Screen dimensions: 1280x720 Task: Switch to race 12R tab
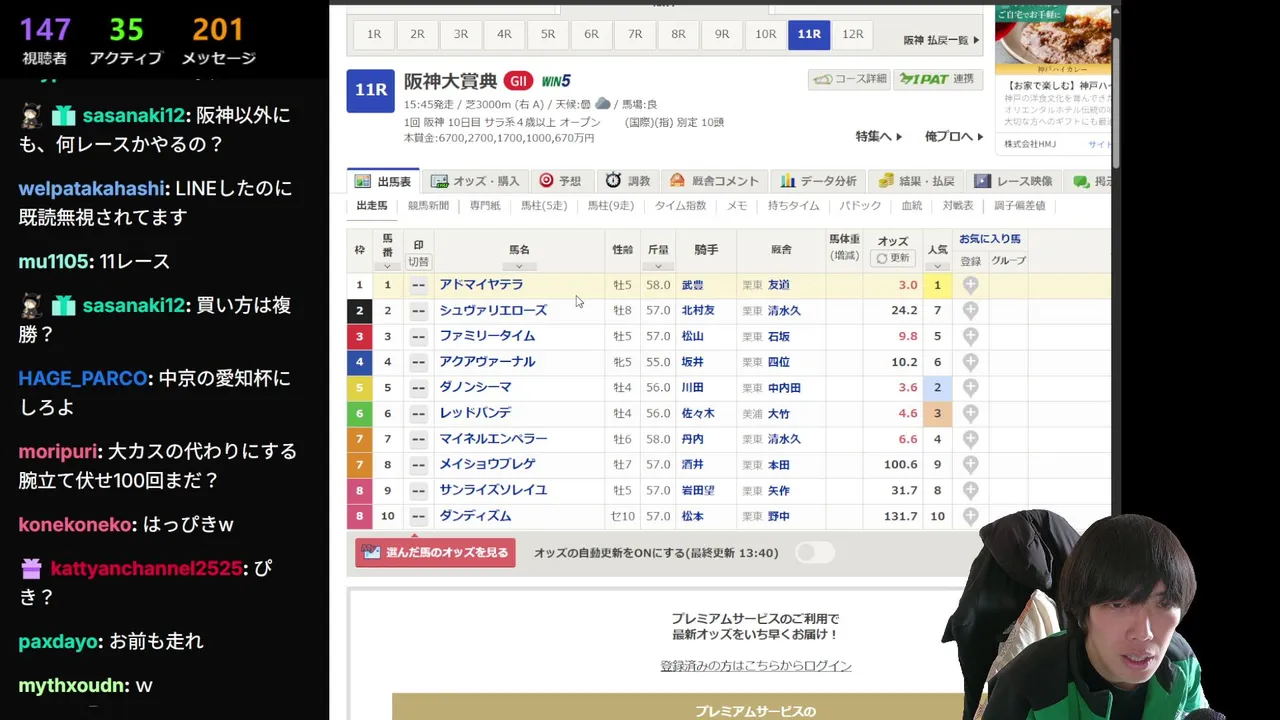point(852,34)
